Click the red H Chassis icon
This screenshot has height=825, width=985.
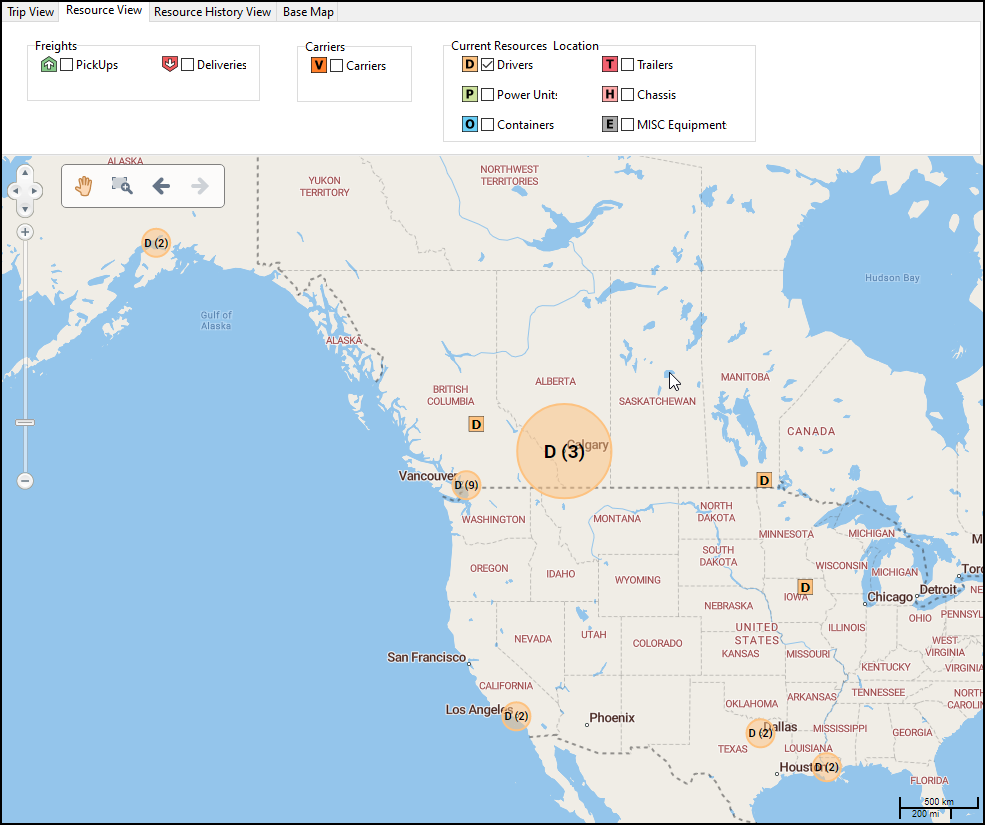click(x=609, y=94)
